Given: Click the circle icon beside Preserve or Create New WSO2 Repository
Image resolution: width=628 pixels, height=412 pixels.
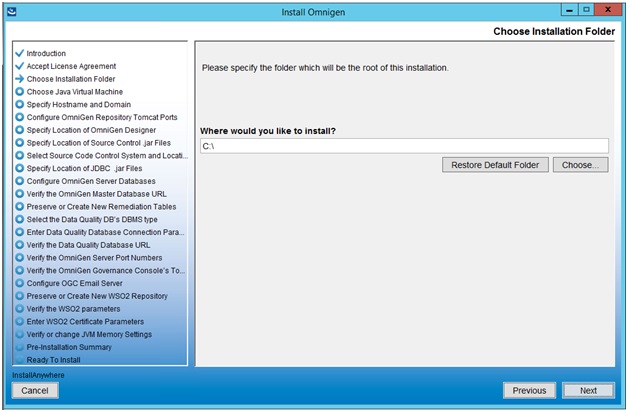Looking at the screenshot, I should tap(19, 296).
